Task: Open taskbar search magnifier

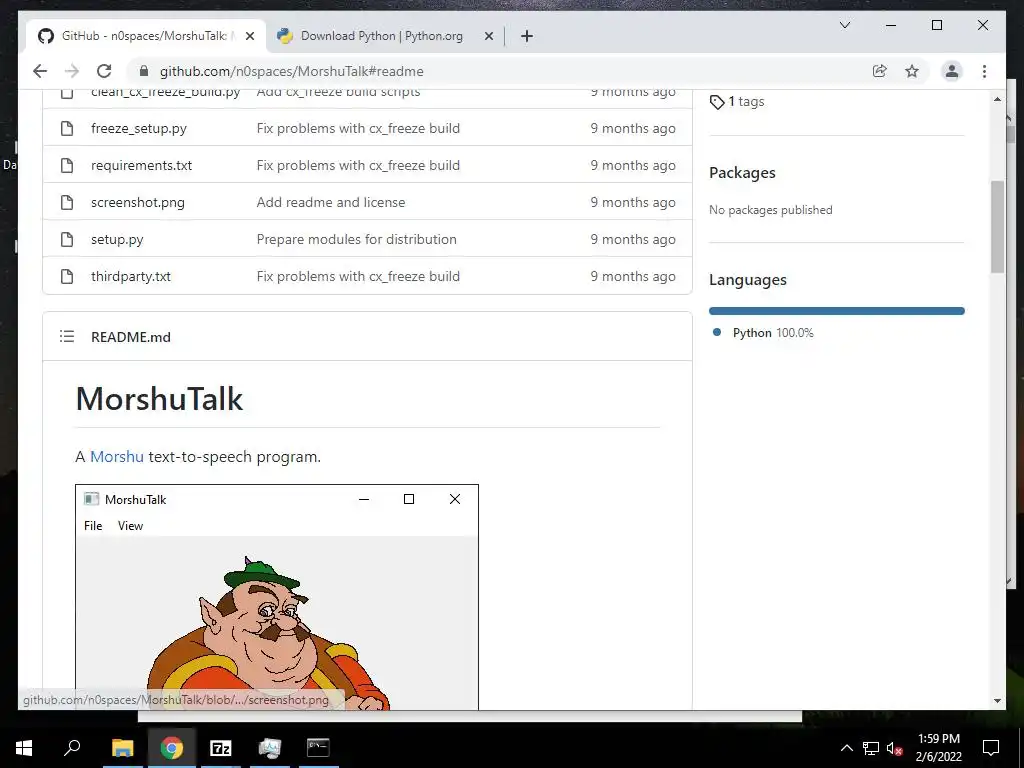Action: (x=72, y=747)
